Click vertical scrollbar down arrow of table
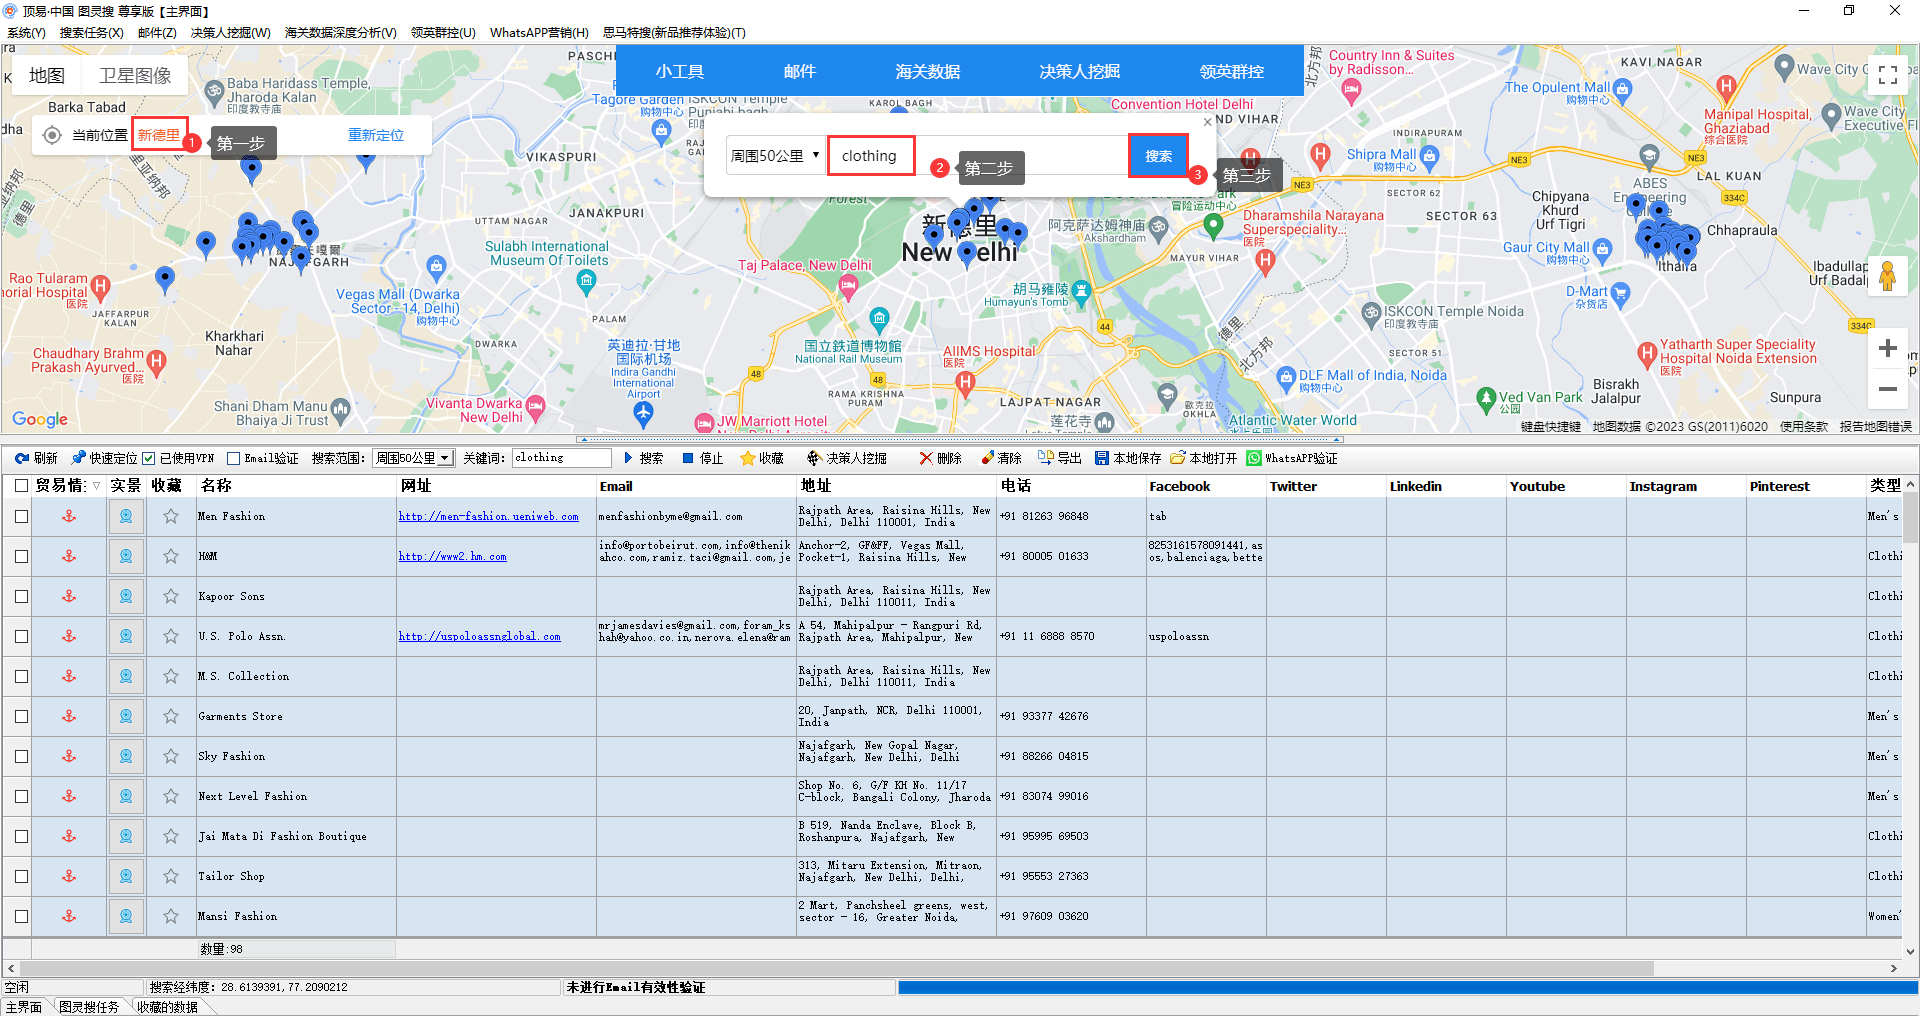The height and width of the screenshot is (1016, 1920). pyautogui.click(x=1910, y=952)
